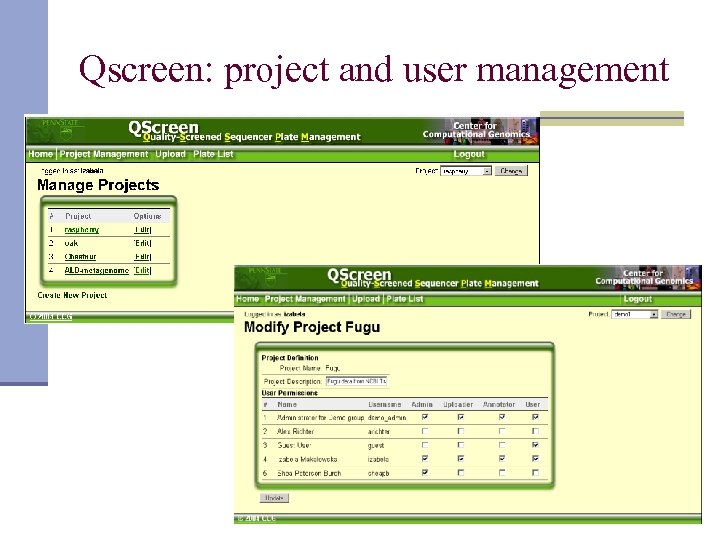The height and width of the screenshot is (540, 720).
Task: Click the Change button in the Modify Project window
Action: pyautogui.click(x=676, y=314)
